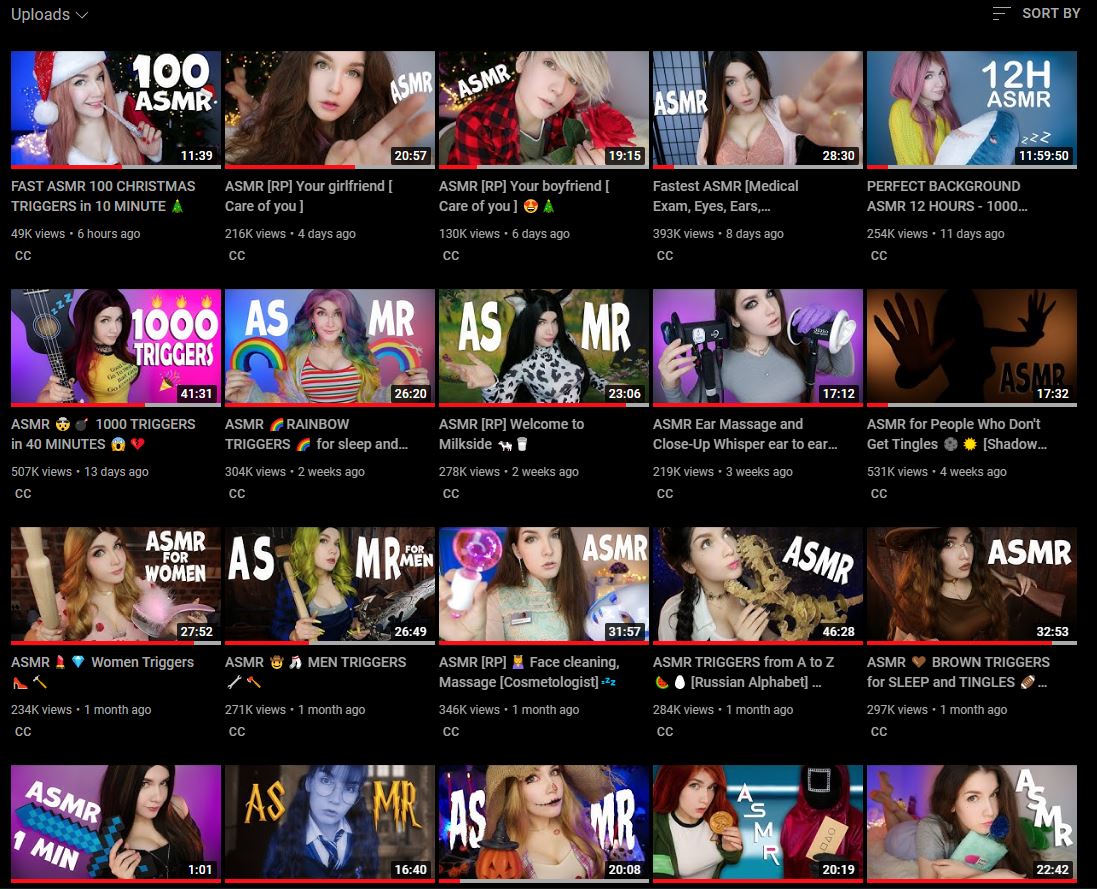Click '49K views • 6 hours ago' text
This screenshot has height=889, width=1097.
(76, 234)
